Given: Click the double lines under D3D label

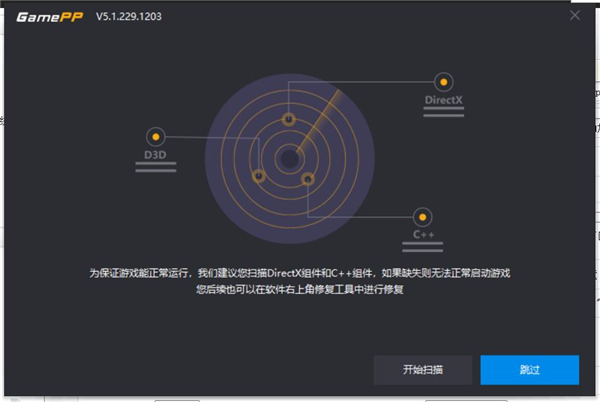Looking at the screenshot, I should pos(155,170).
